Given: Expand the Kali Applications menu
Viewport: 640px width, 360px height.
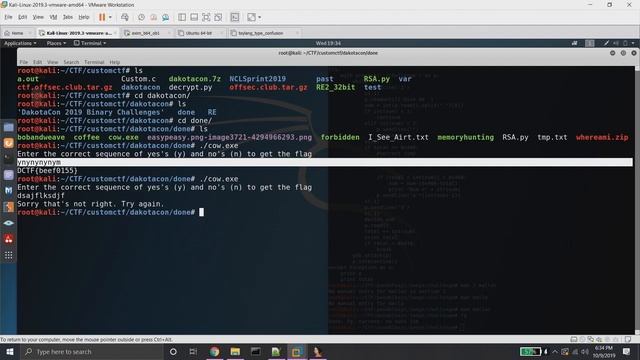Looking at the screenshot, I should coord(20,43).
